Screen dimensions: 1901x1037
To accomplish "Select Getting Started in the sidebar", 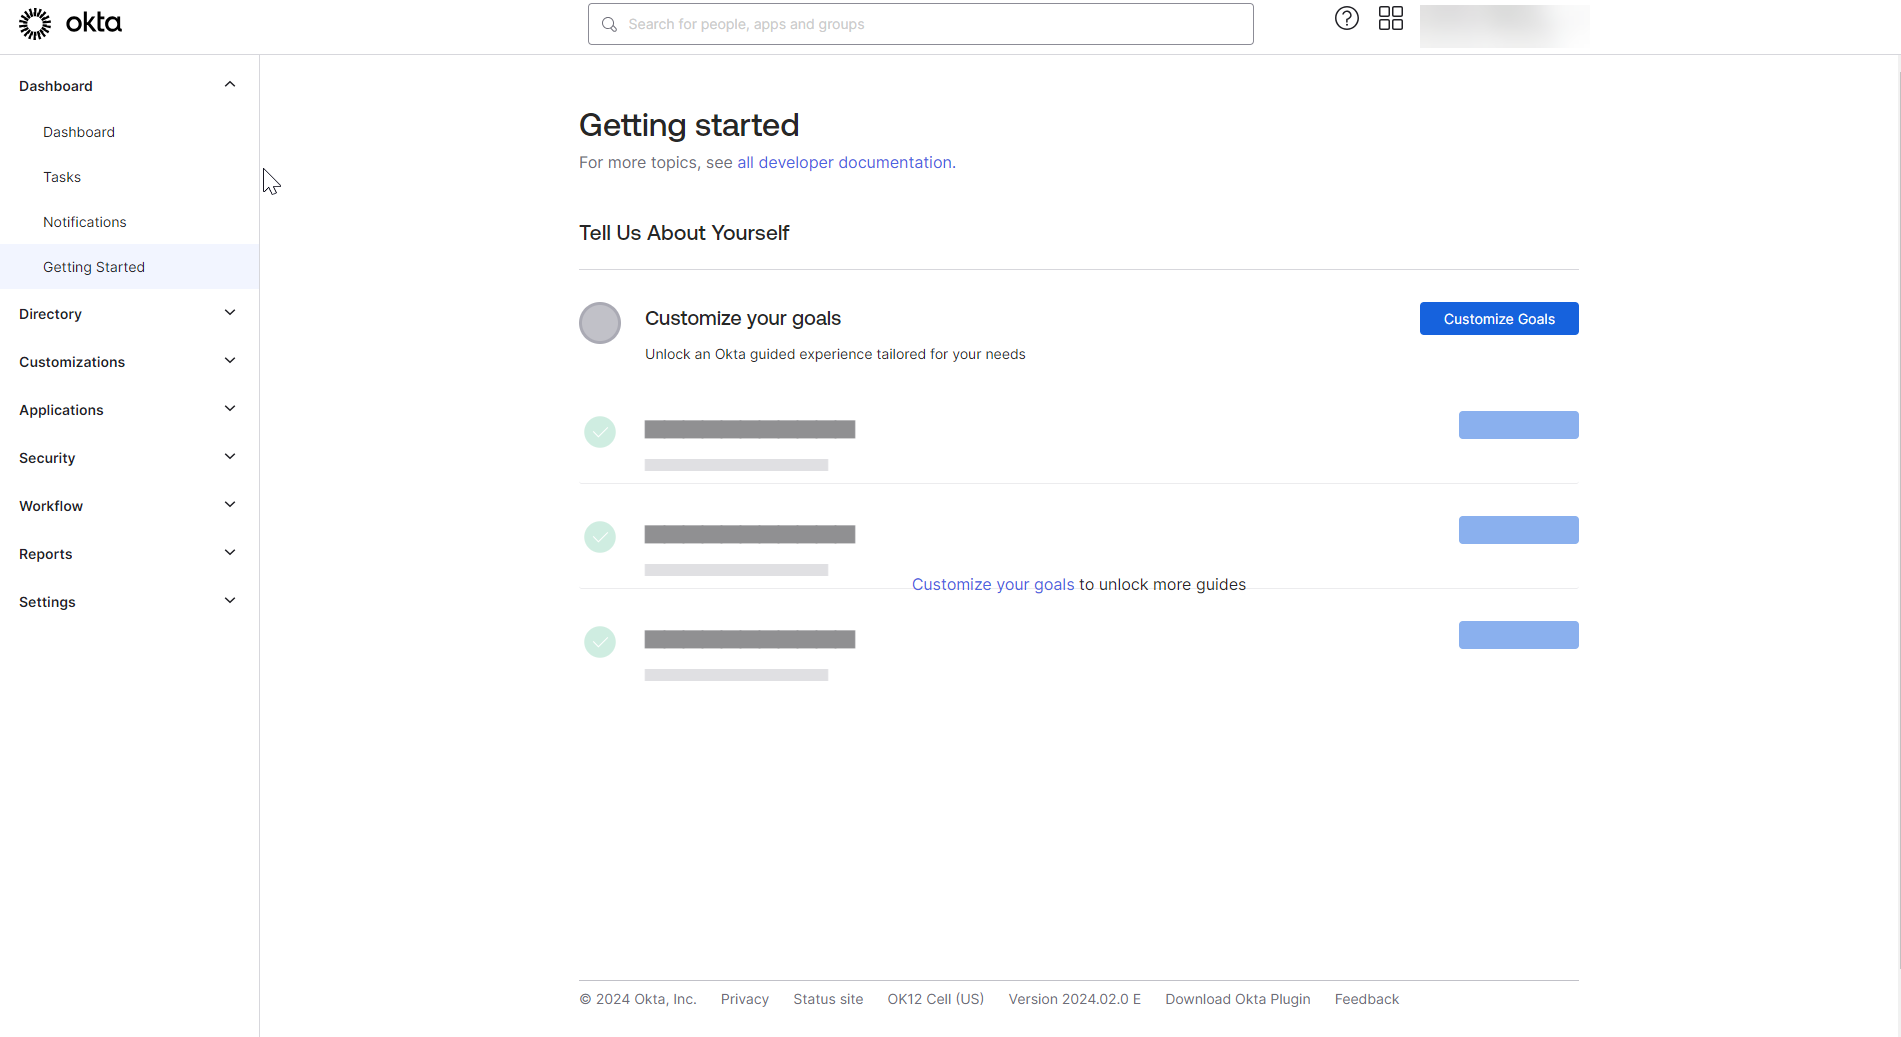I will click(x=130, y=267).
